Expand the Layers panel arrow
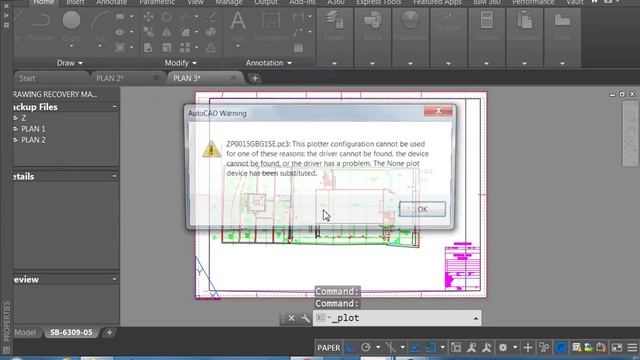 point(334,64)
